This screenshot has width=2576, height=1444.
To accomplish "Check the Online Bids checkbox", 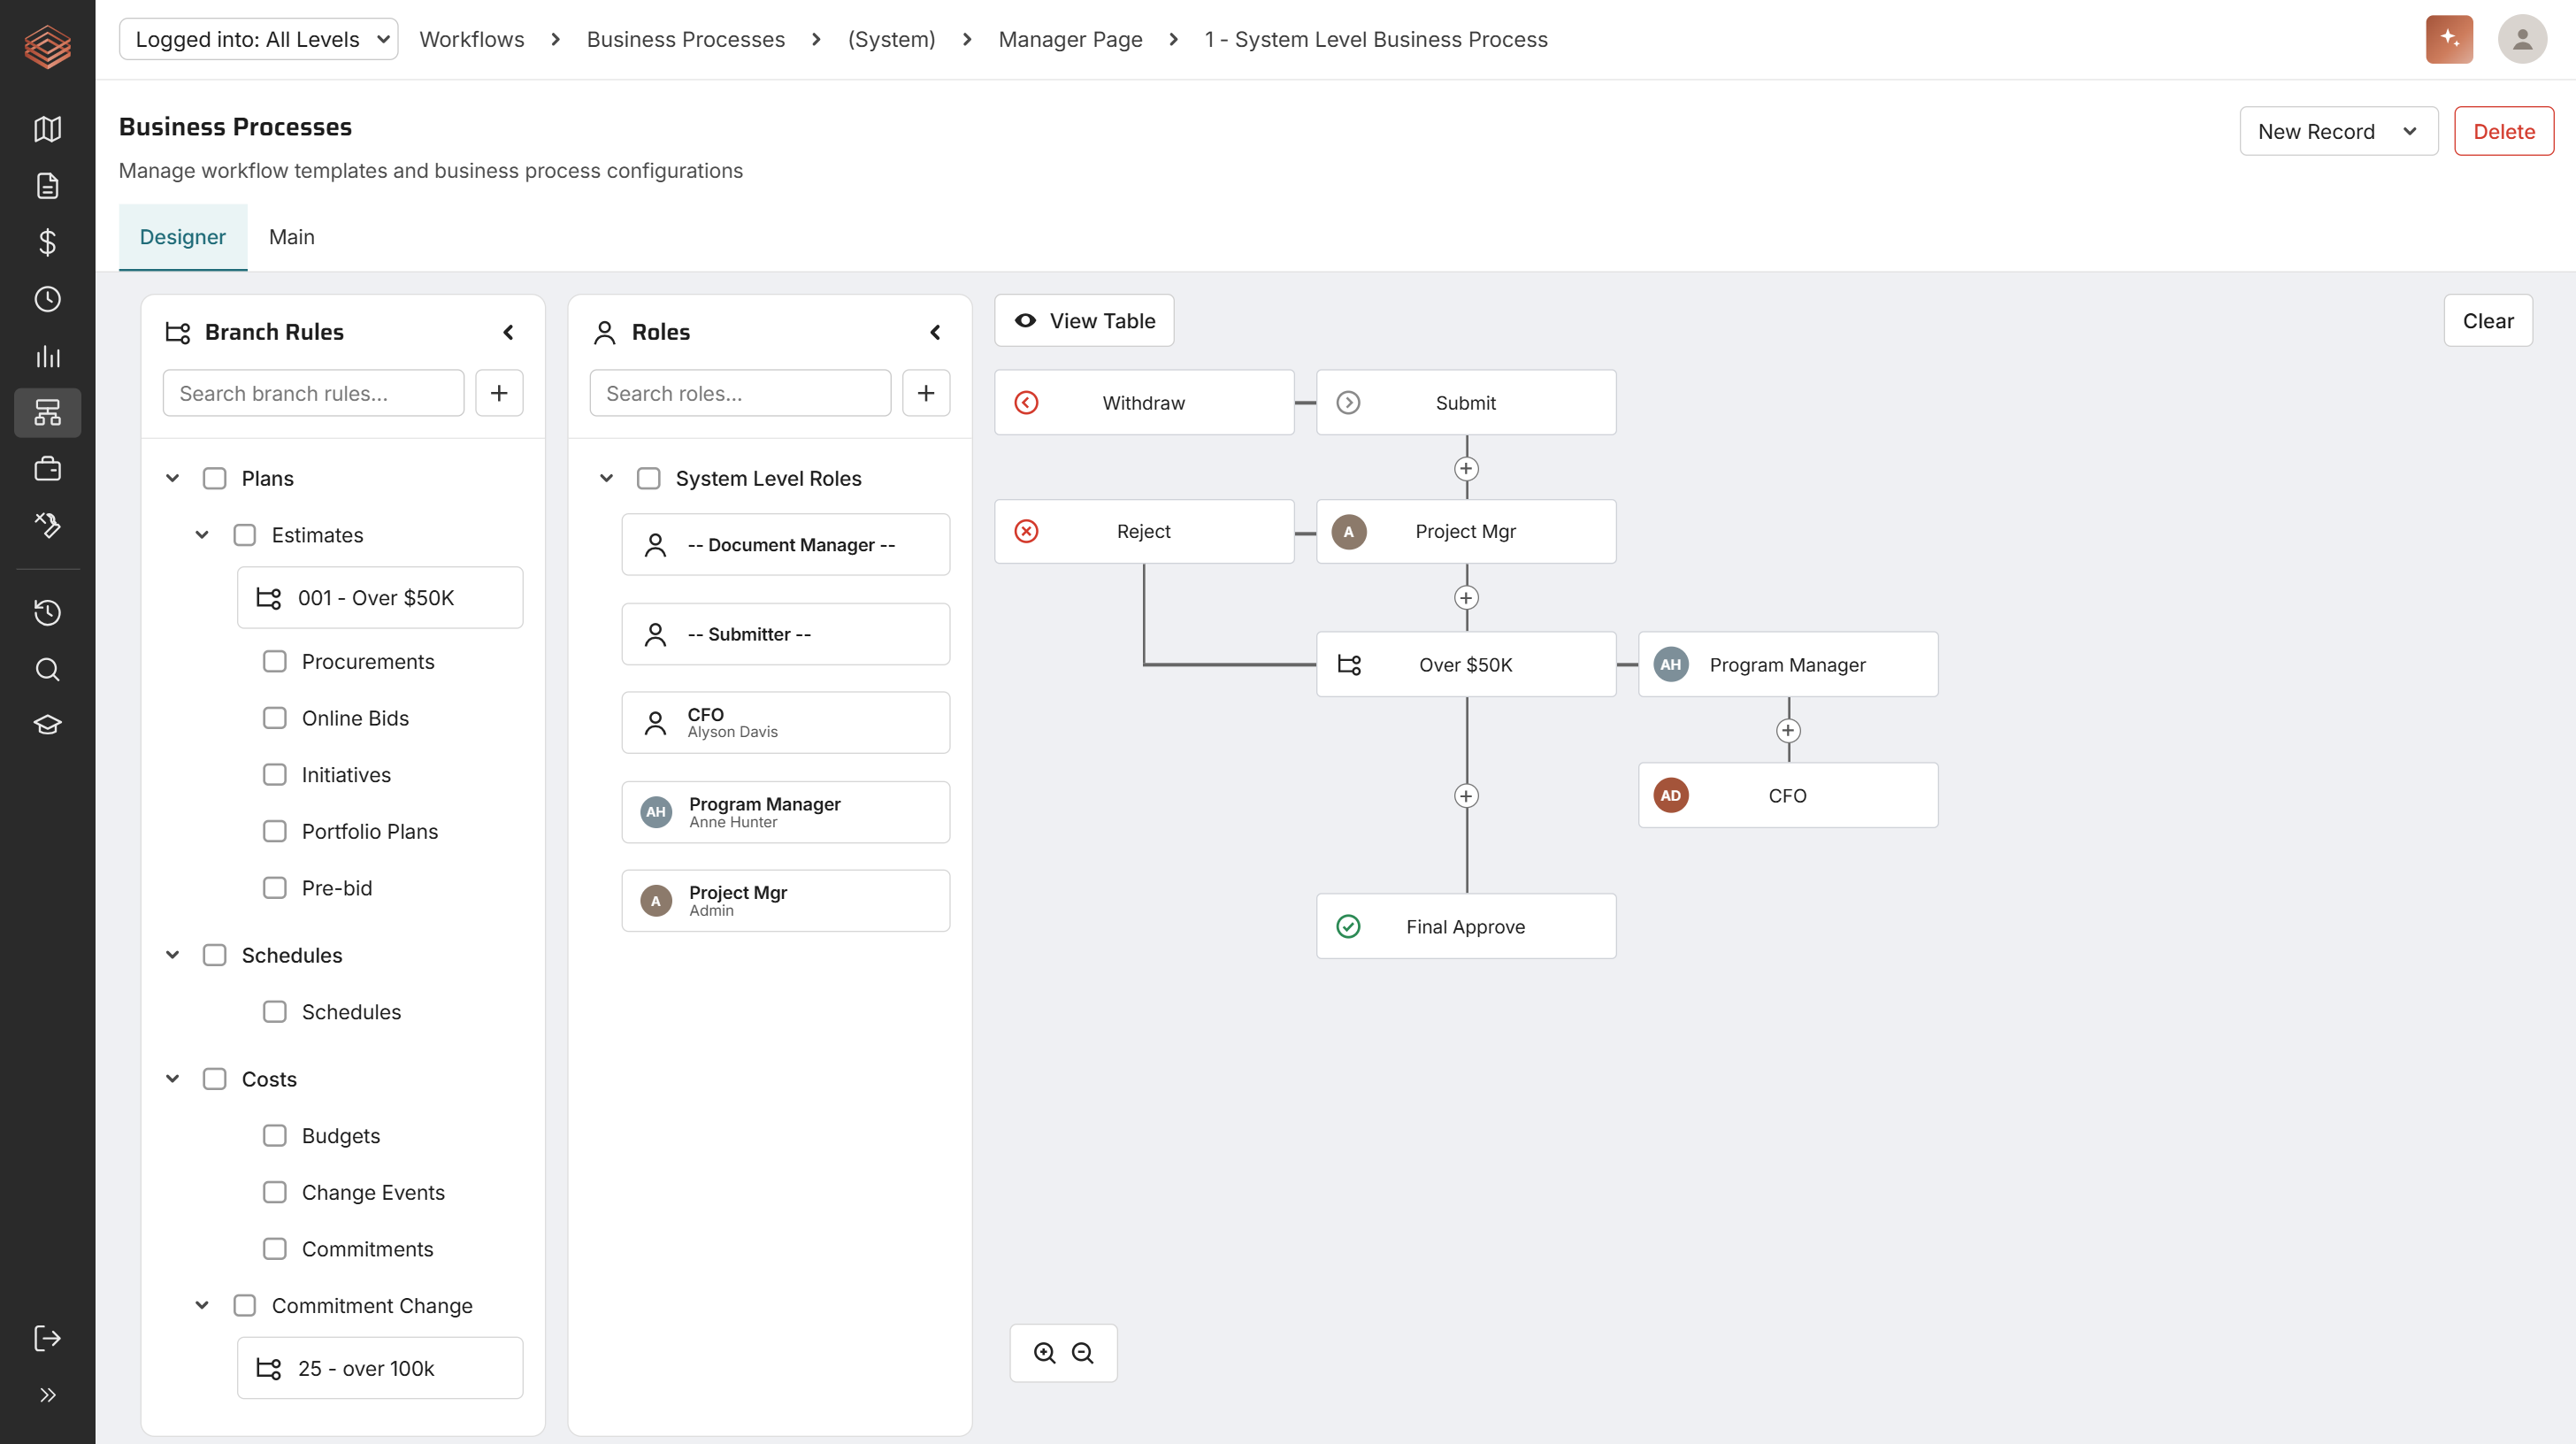I will [x=274, y=718].
